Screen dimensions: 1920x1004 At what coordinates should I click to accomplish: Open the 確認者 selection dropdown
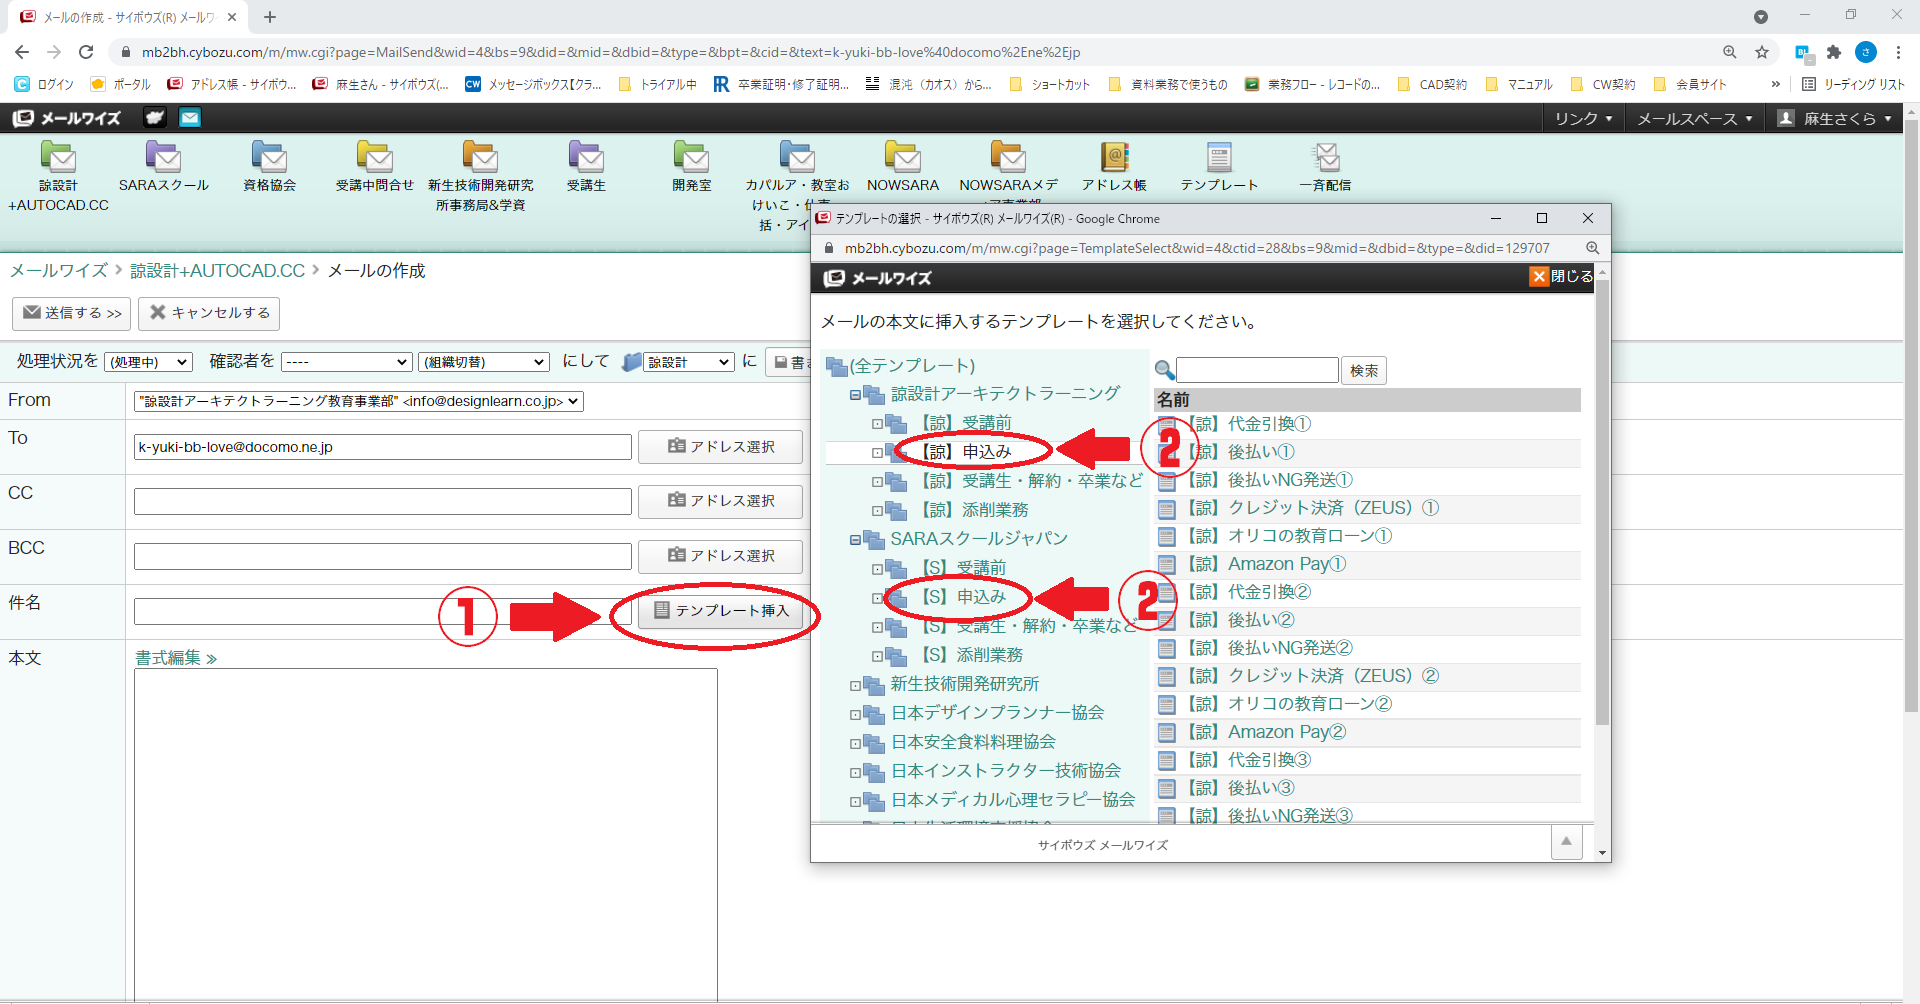(346, 362)
